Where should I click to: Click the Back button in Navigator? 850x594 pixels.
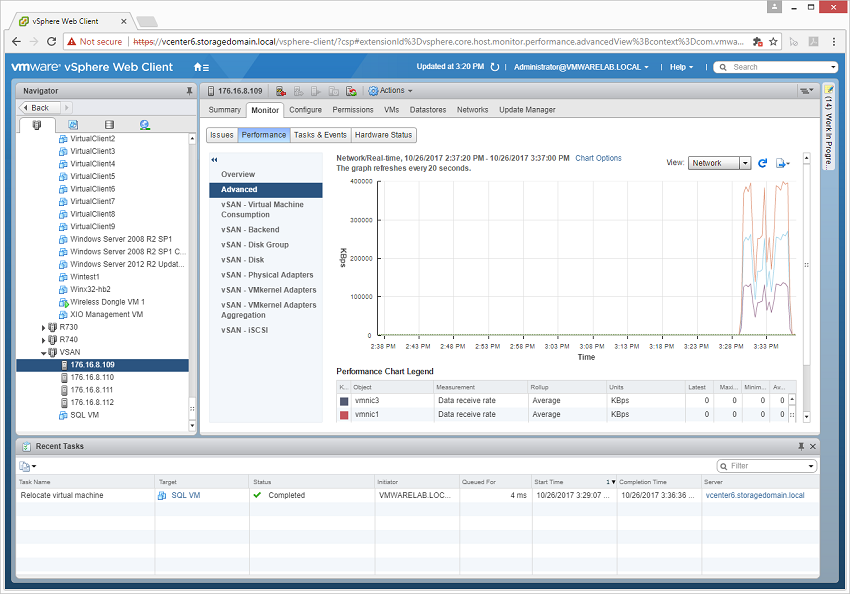click(x=40, y=108)
